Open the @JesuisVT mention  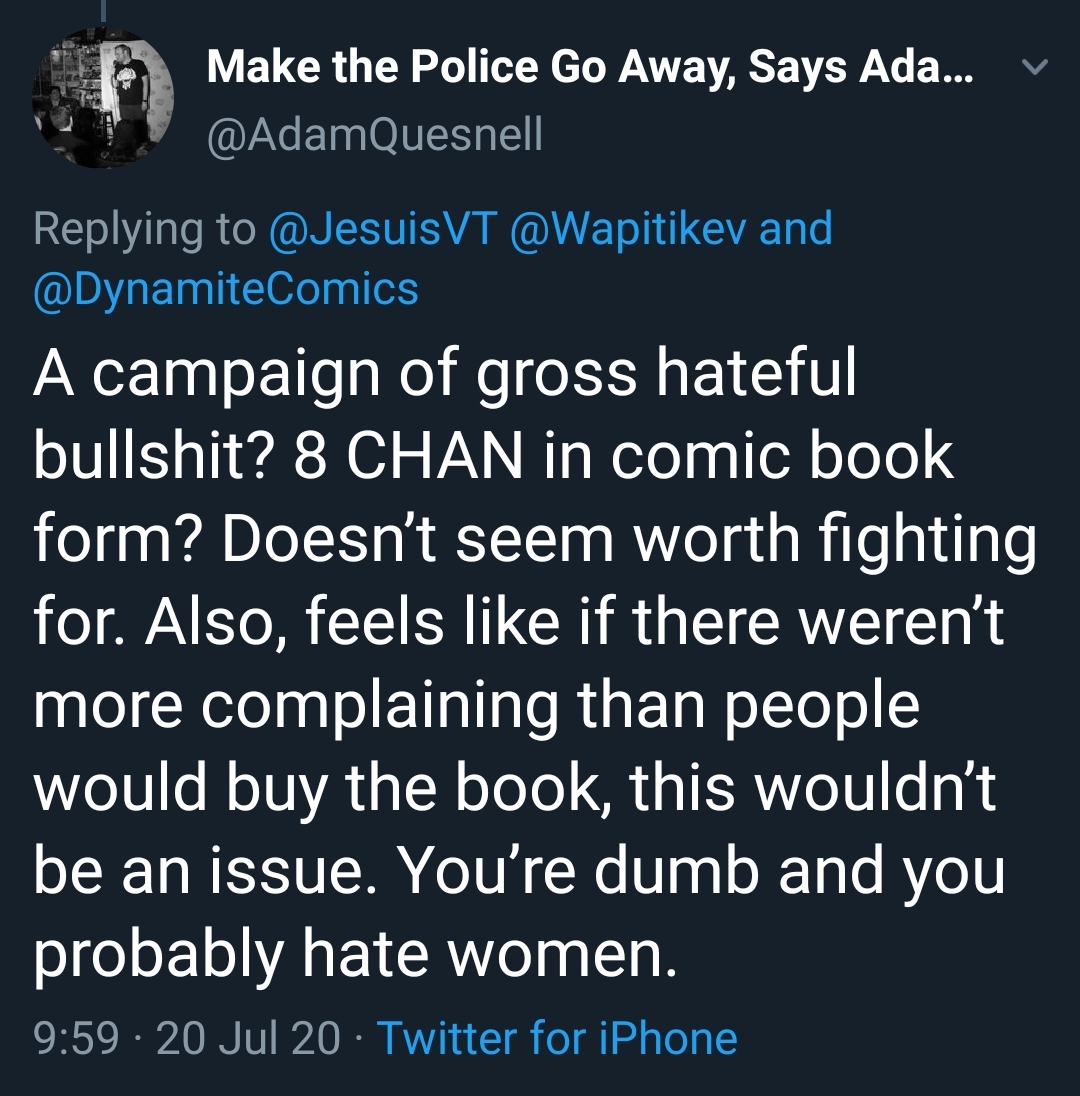point(384,229)
